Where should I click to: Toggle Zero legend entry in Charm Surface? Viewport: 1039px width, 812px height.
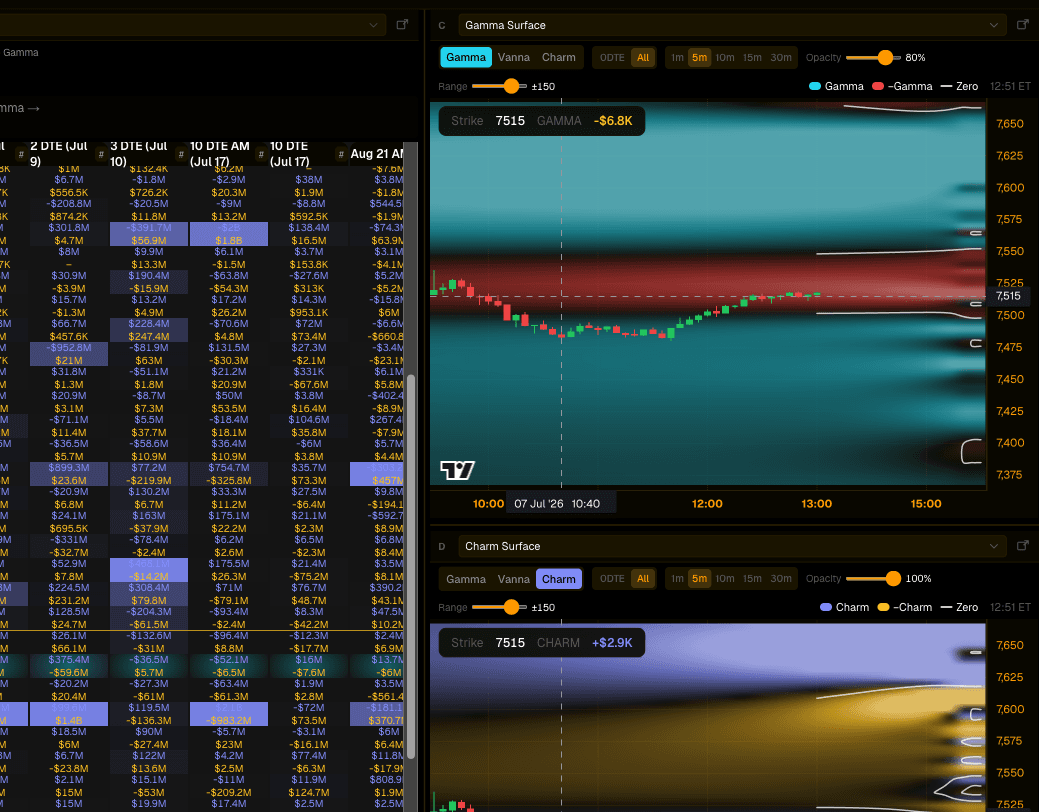point(959,607)
